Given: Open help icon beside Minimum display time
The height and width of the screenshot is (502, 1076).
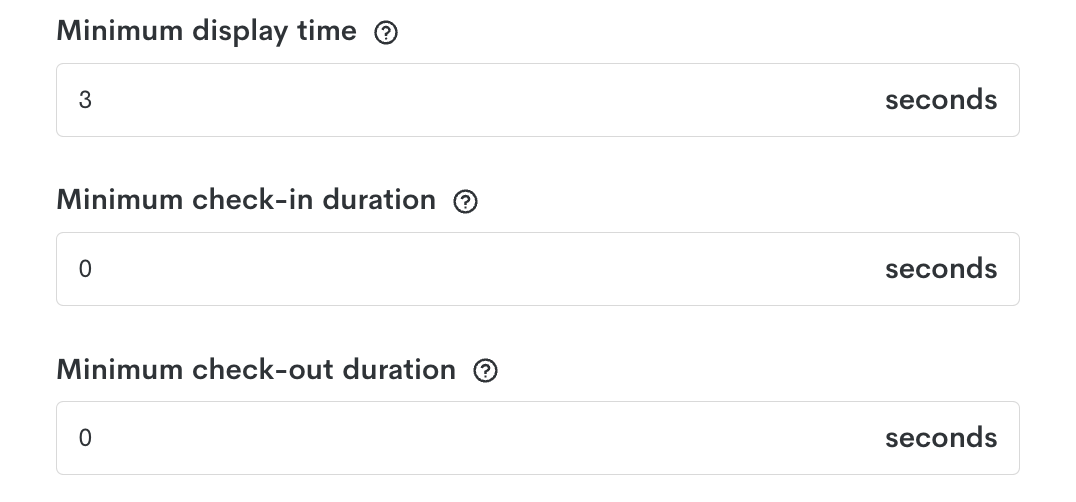Looking at the screenshot, I should coord(386,32).
